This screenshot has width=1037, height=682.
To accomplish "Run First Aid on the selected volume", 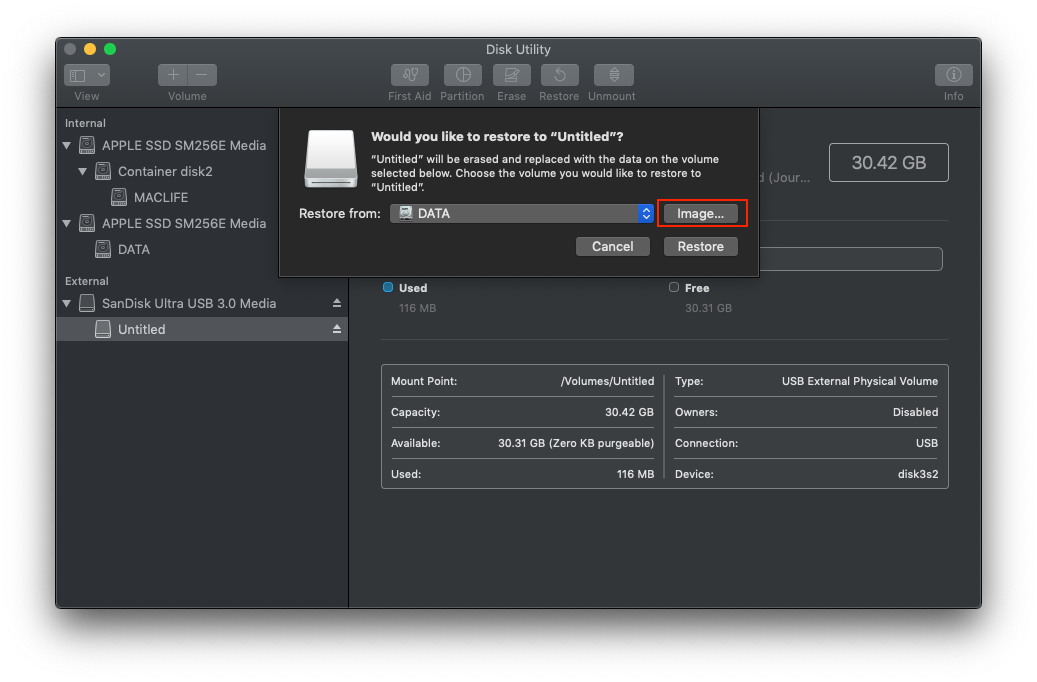I will [x=409, y=74].
